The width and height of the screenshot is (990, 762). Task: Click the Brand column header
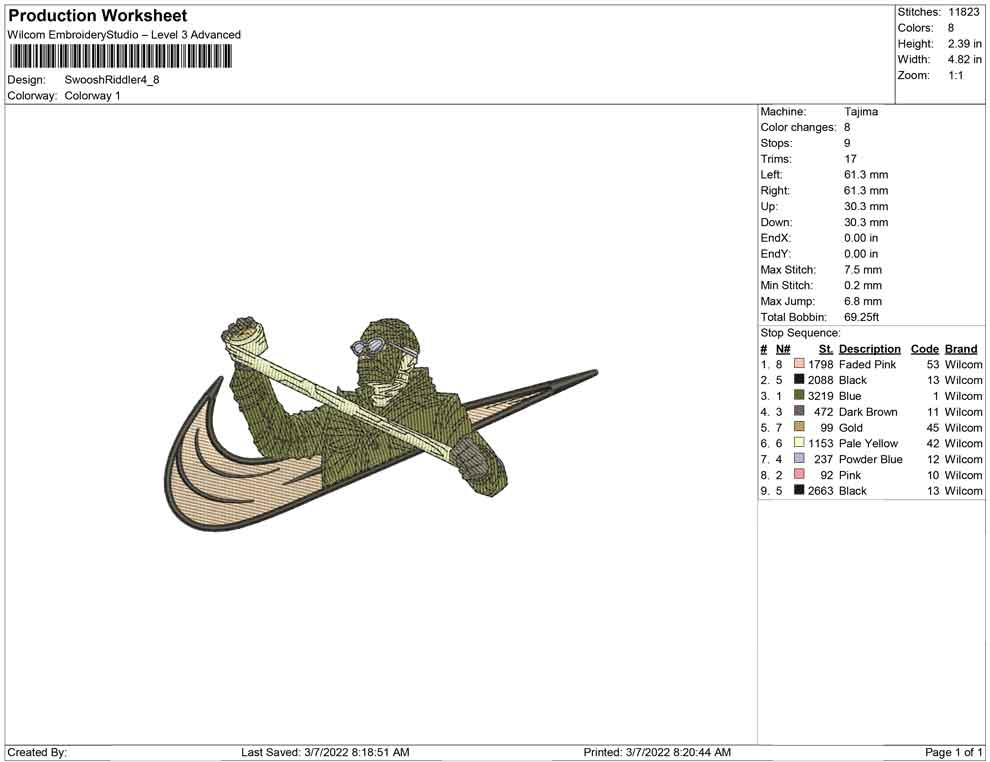coord(961,349)
